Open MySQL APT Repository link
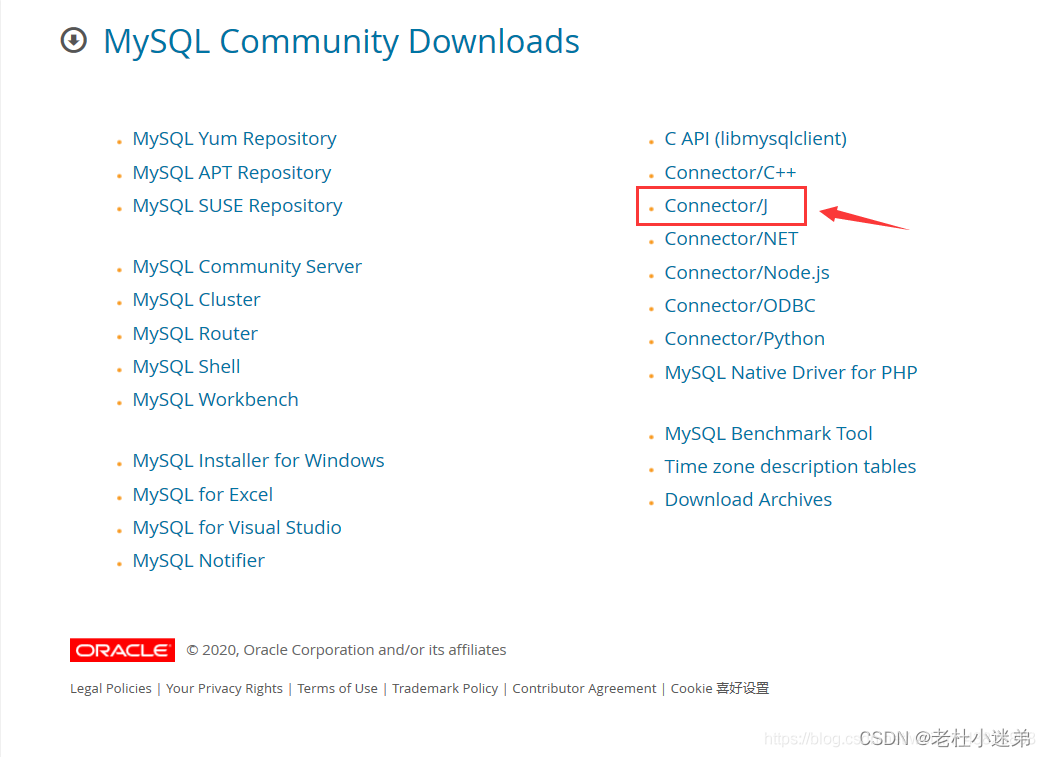 [231, 173]
